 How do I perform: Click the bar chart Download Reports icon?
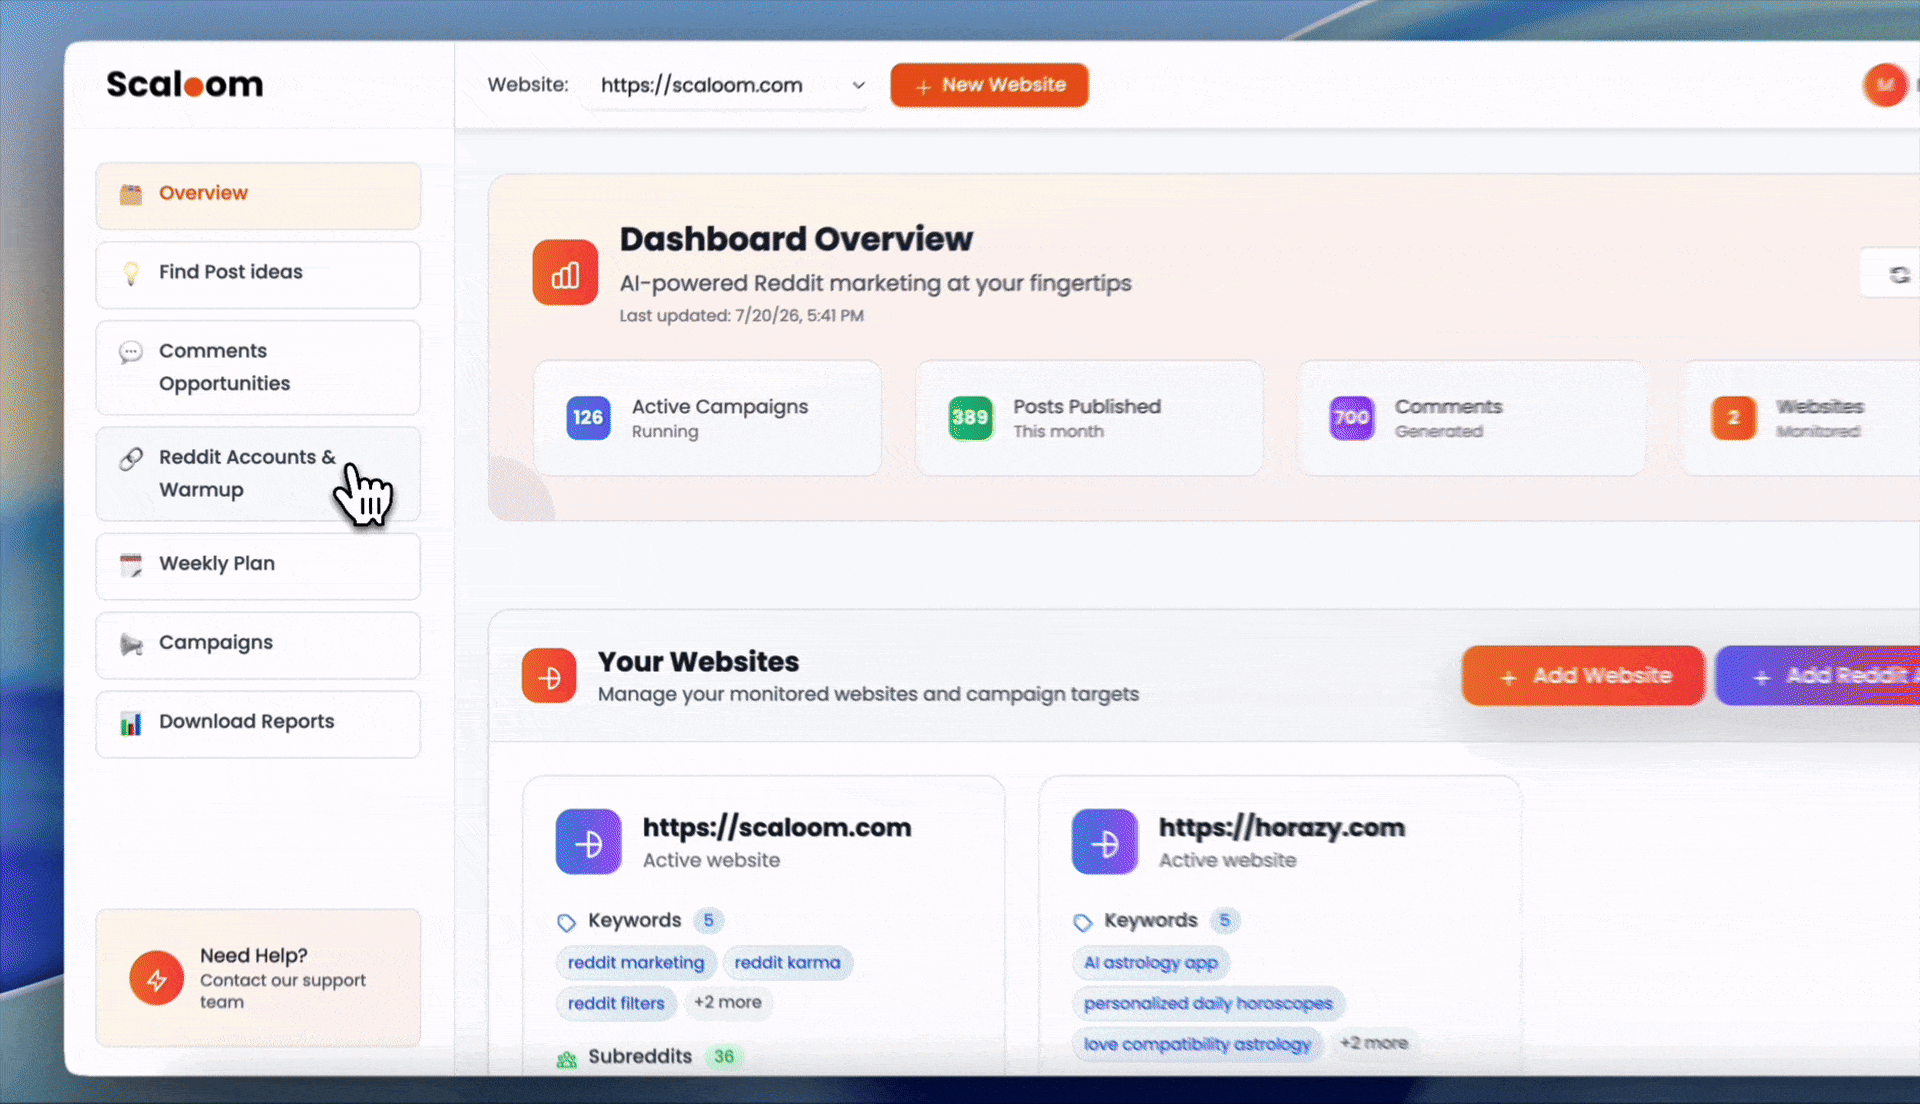point(131,723)
